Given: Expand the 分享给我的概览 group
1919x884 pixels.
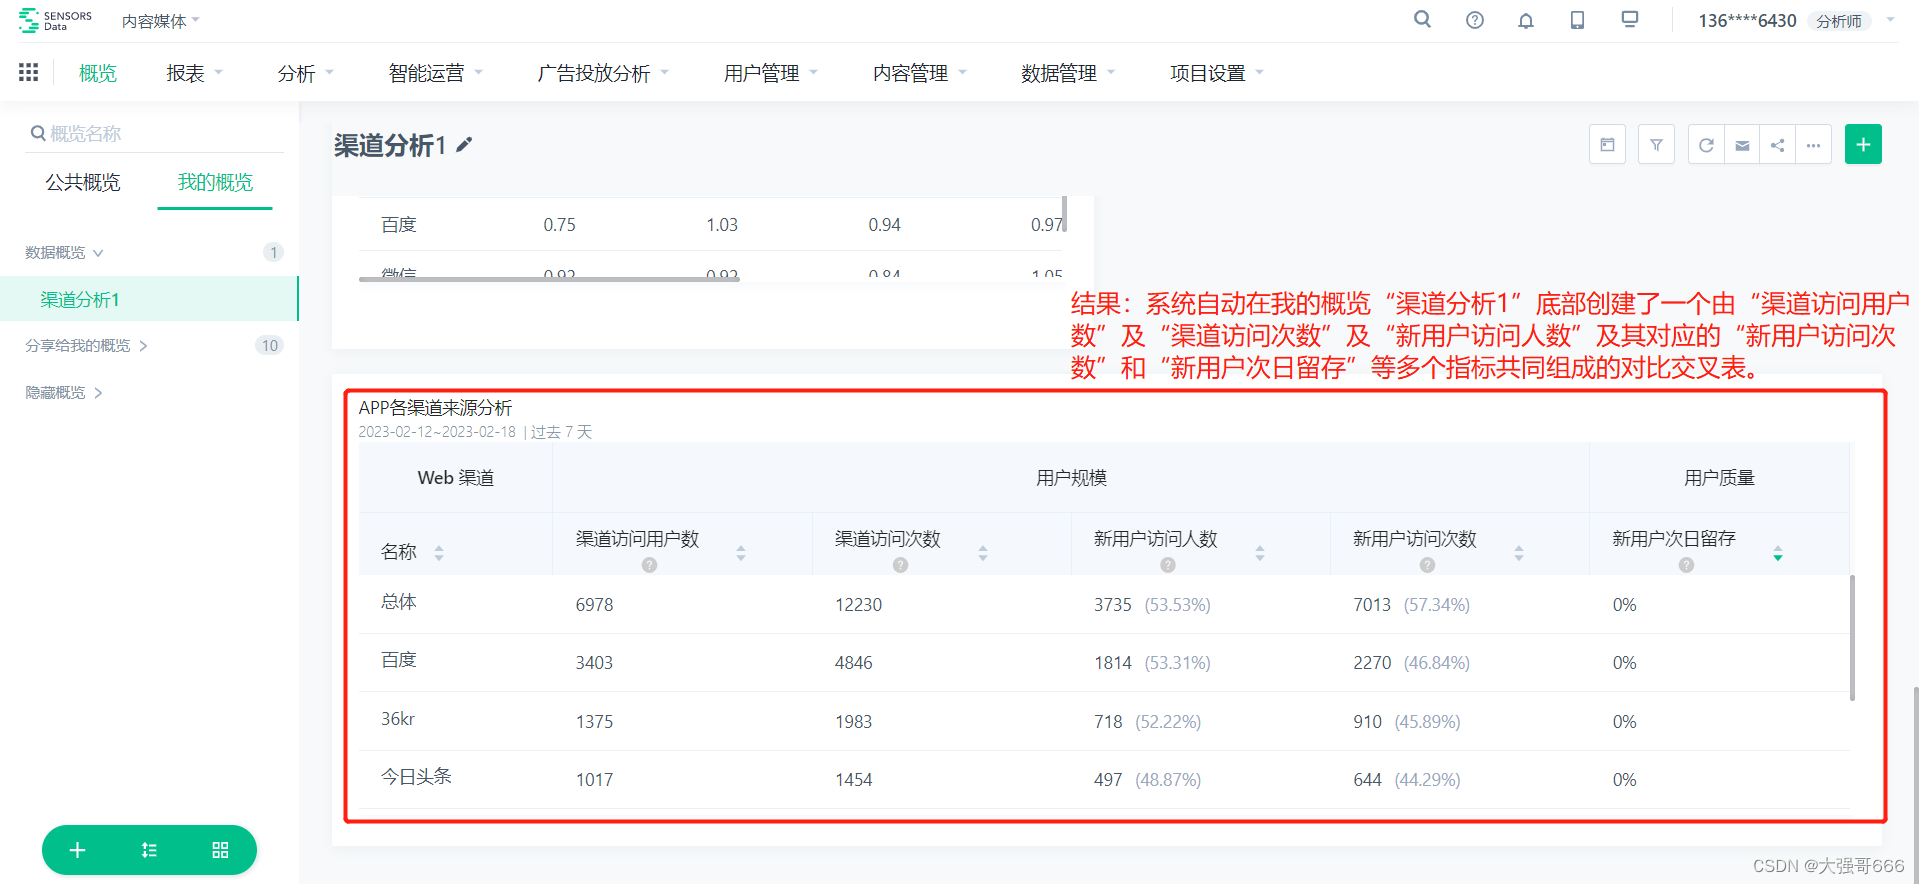Looking at the screenshot, I should pyautogui.click(x=87, y=345).
